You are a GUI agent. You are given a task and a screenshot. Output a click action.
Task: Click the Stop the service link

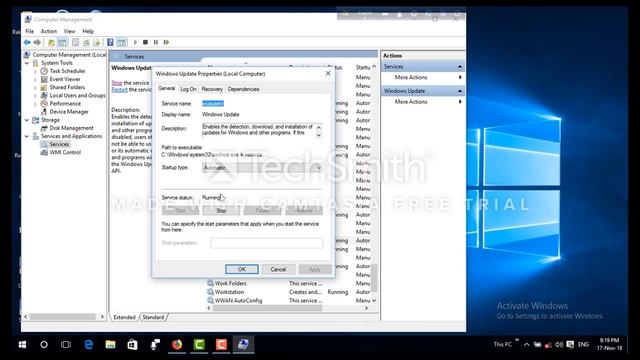coord(117,83)
